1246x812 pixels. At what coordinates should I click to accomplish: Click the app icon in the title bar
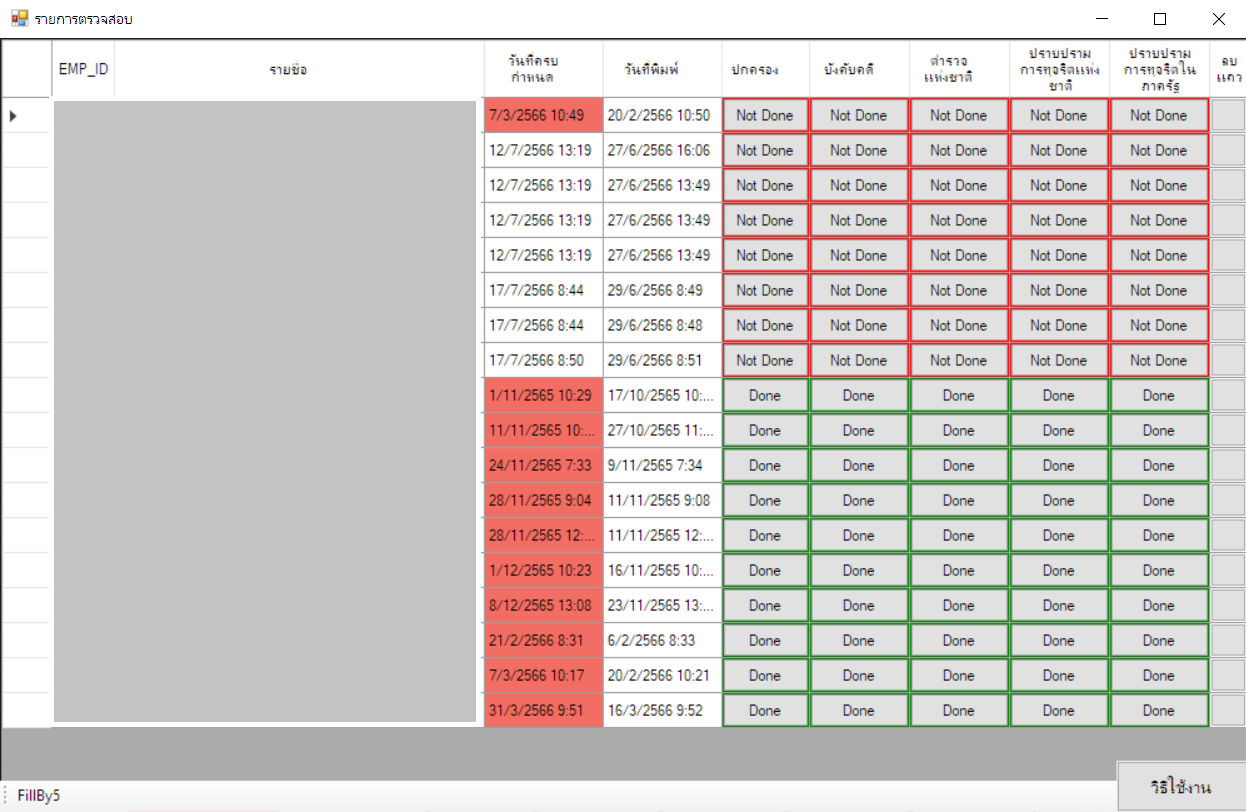coord(19,19)
